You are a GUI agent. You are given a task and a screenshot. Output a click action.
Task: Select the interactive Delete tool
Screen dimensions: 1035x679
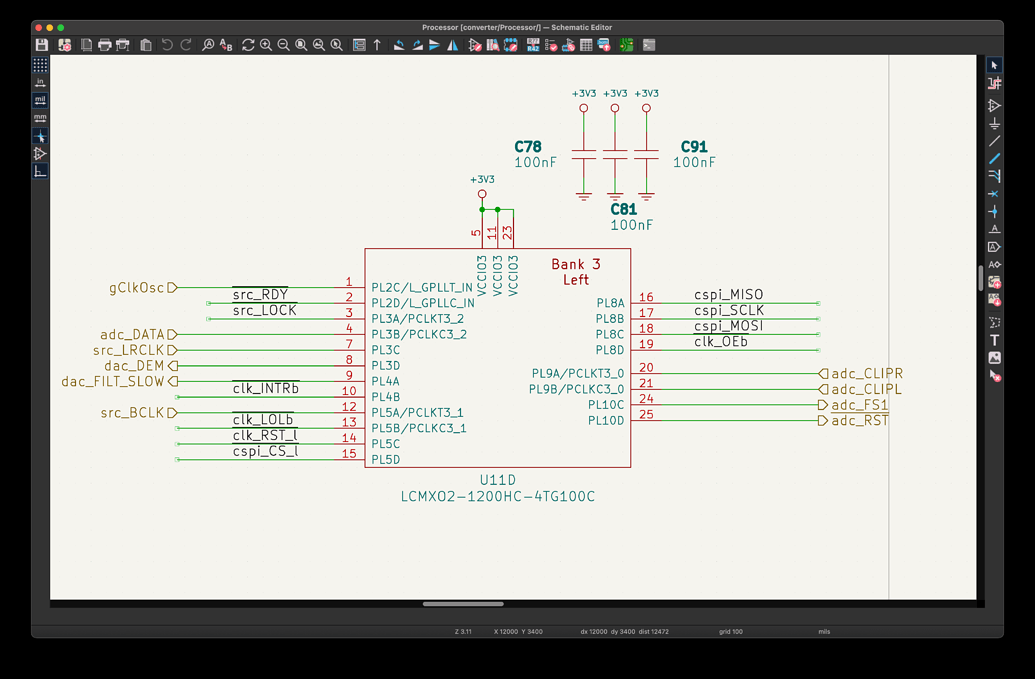(x=994, y=376)
